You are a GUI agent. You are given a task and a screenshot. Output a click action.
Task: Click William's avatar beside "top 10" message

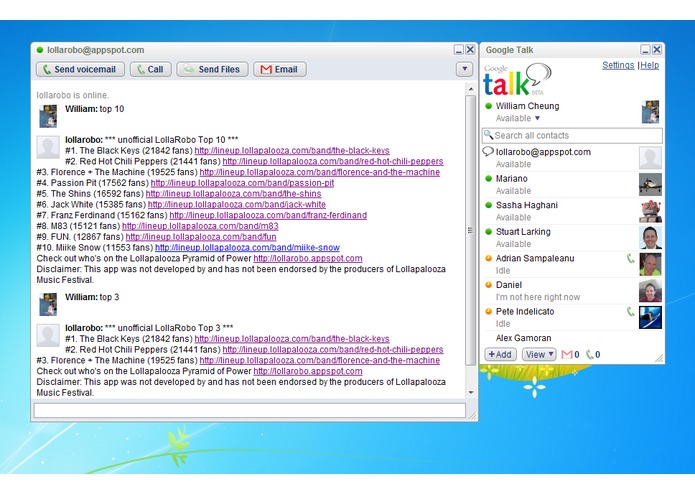click(48, 116)
